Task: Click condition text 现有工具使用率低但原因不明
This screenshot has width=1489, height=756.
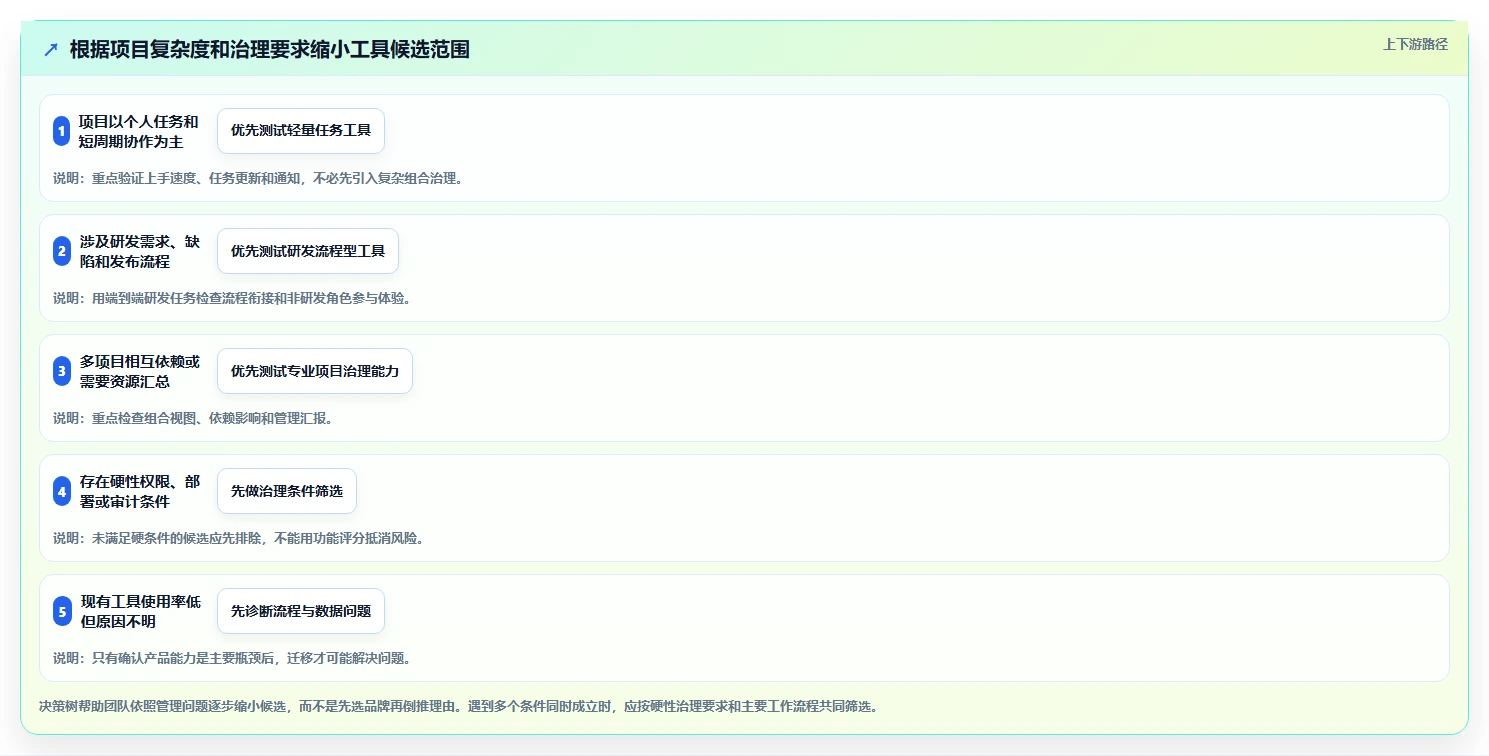Action: [141, 611]
